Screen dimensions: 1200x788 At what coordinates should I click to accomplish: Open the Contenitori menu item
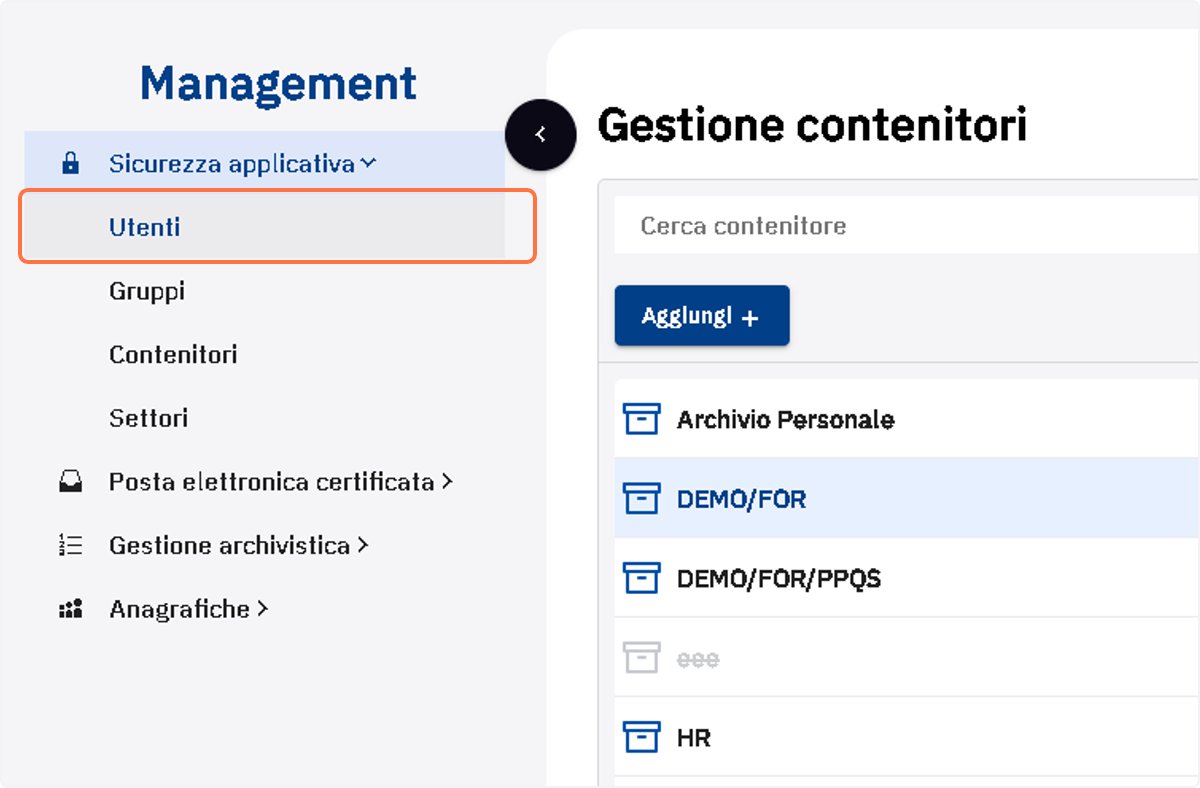pyautogui.click(x=173, y=354)
